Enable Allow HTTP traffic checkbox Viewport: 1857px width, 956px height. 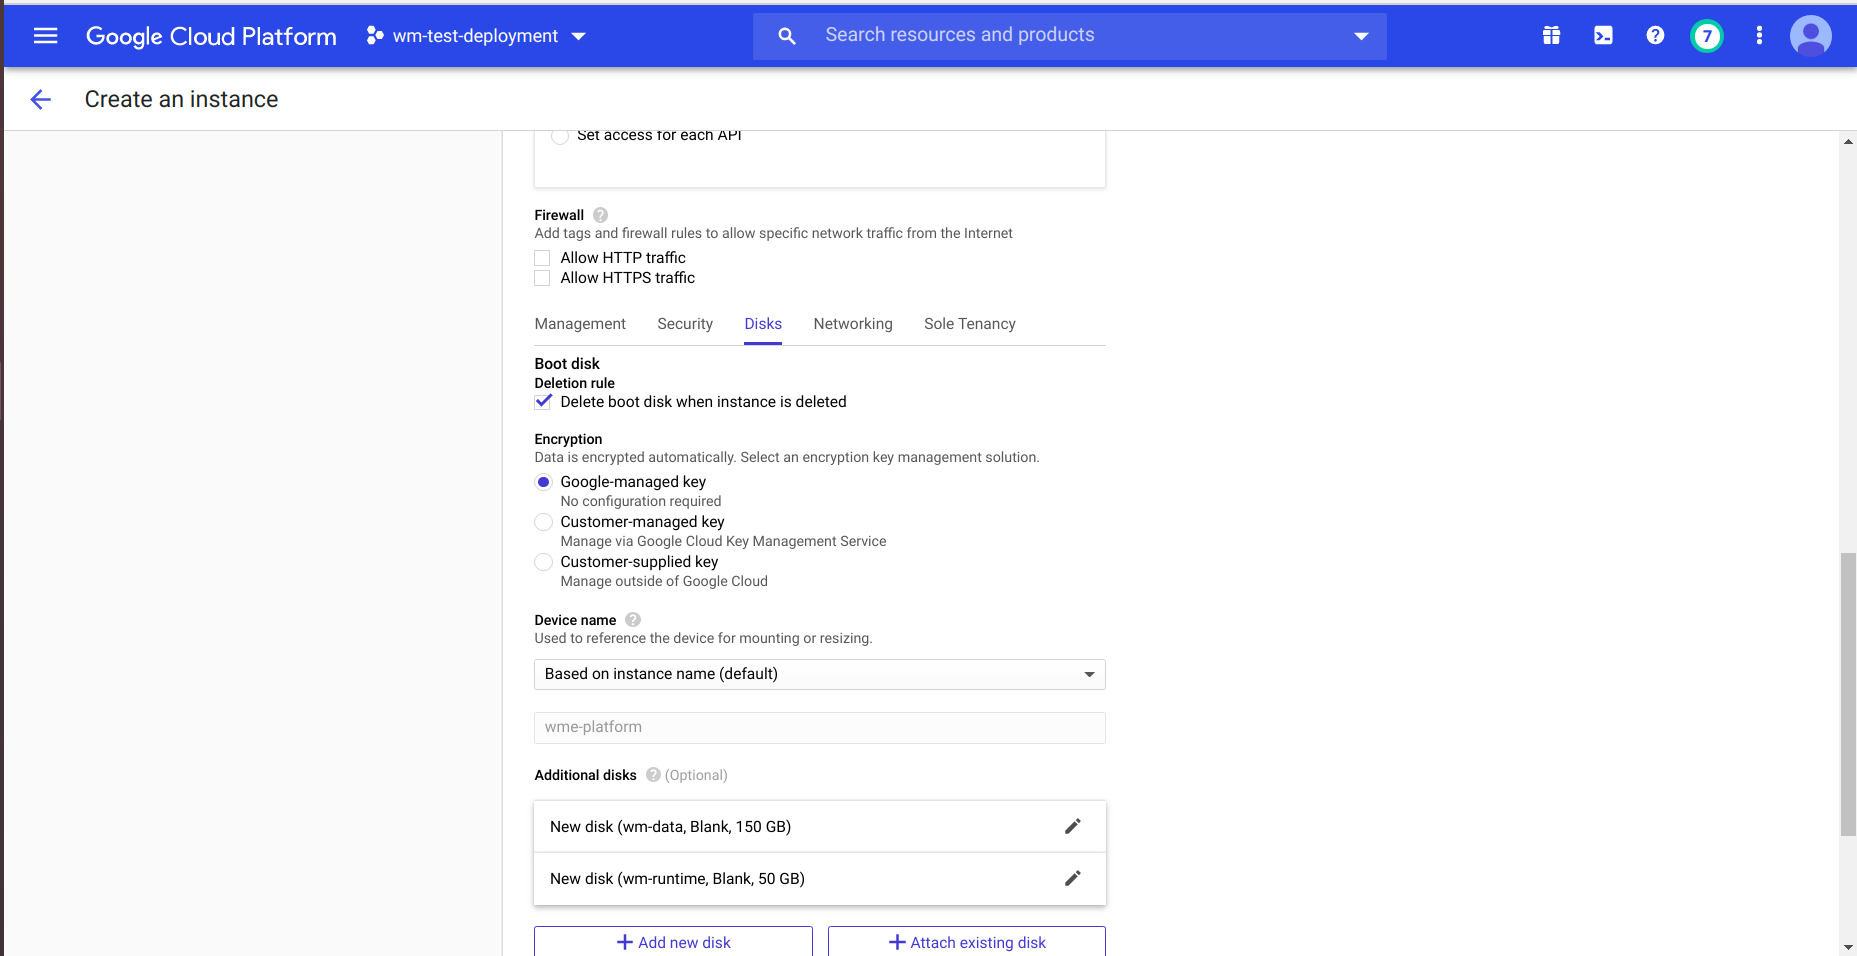[x=543, y=258]
